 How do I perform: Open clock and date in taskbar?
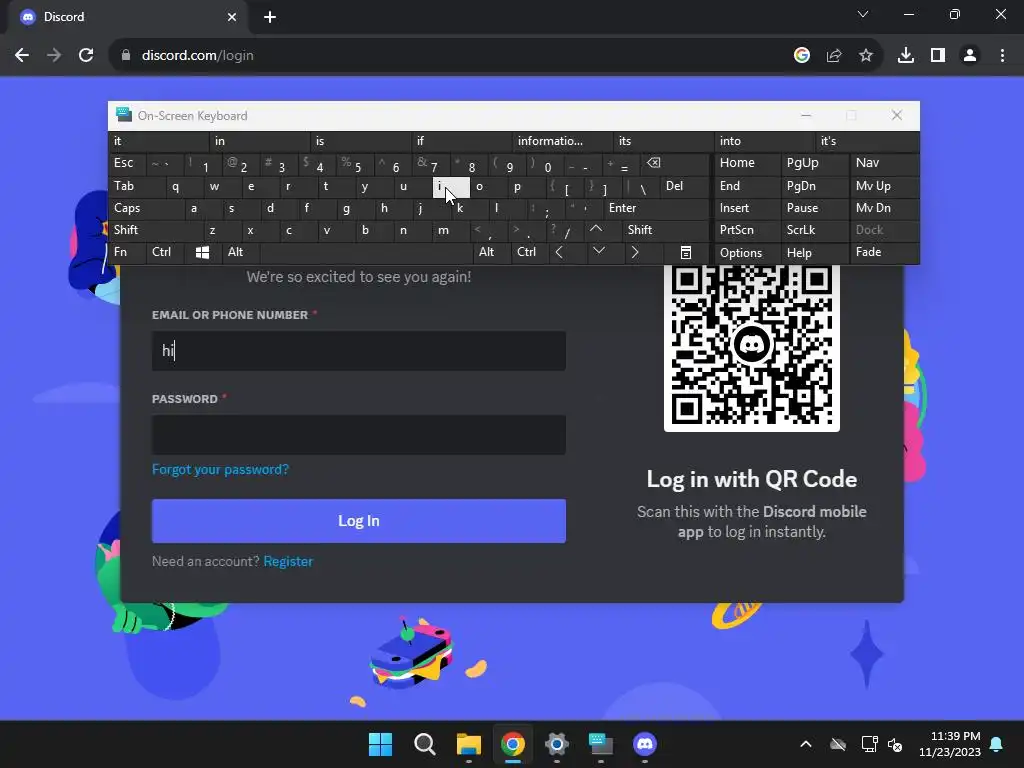point(950,744)
